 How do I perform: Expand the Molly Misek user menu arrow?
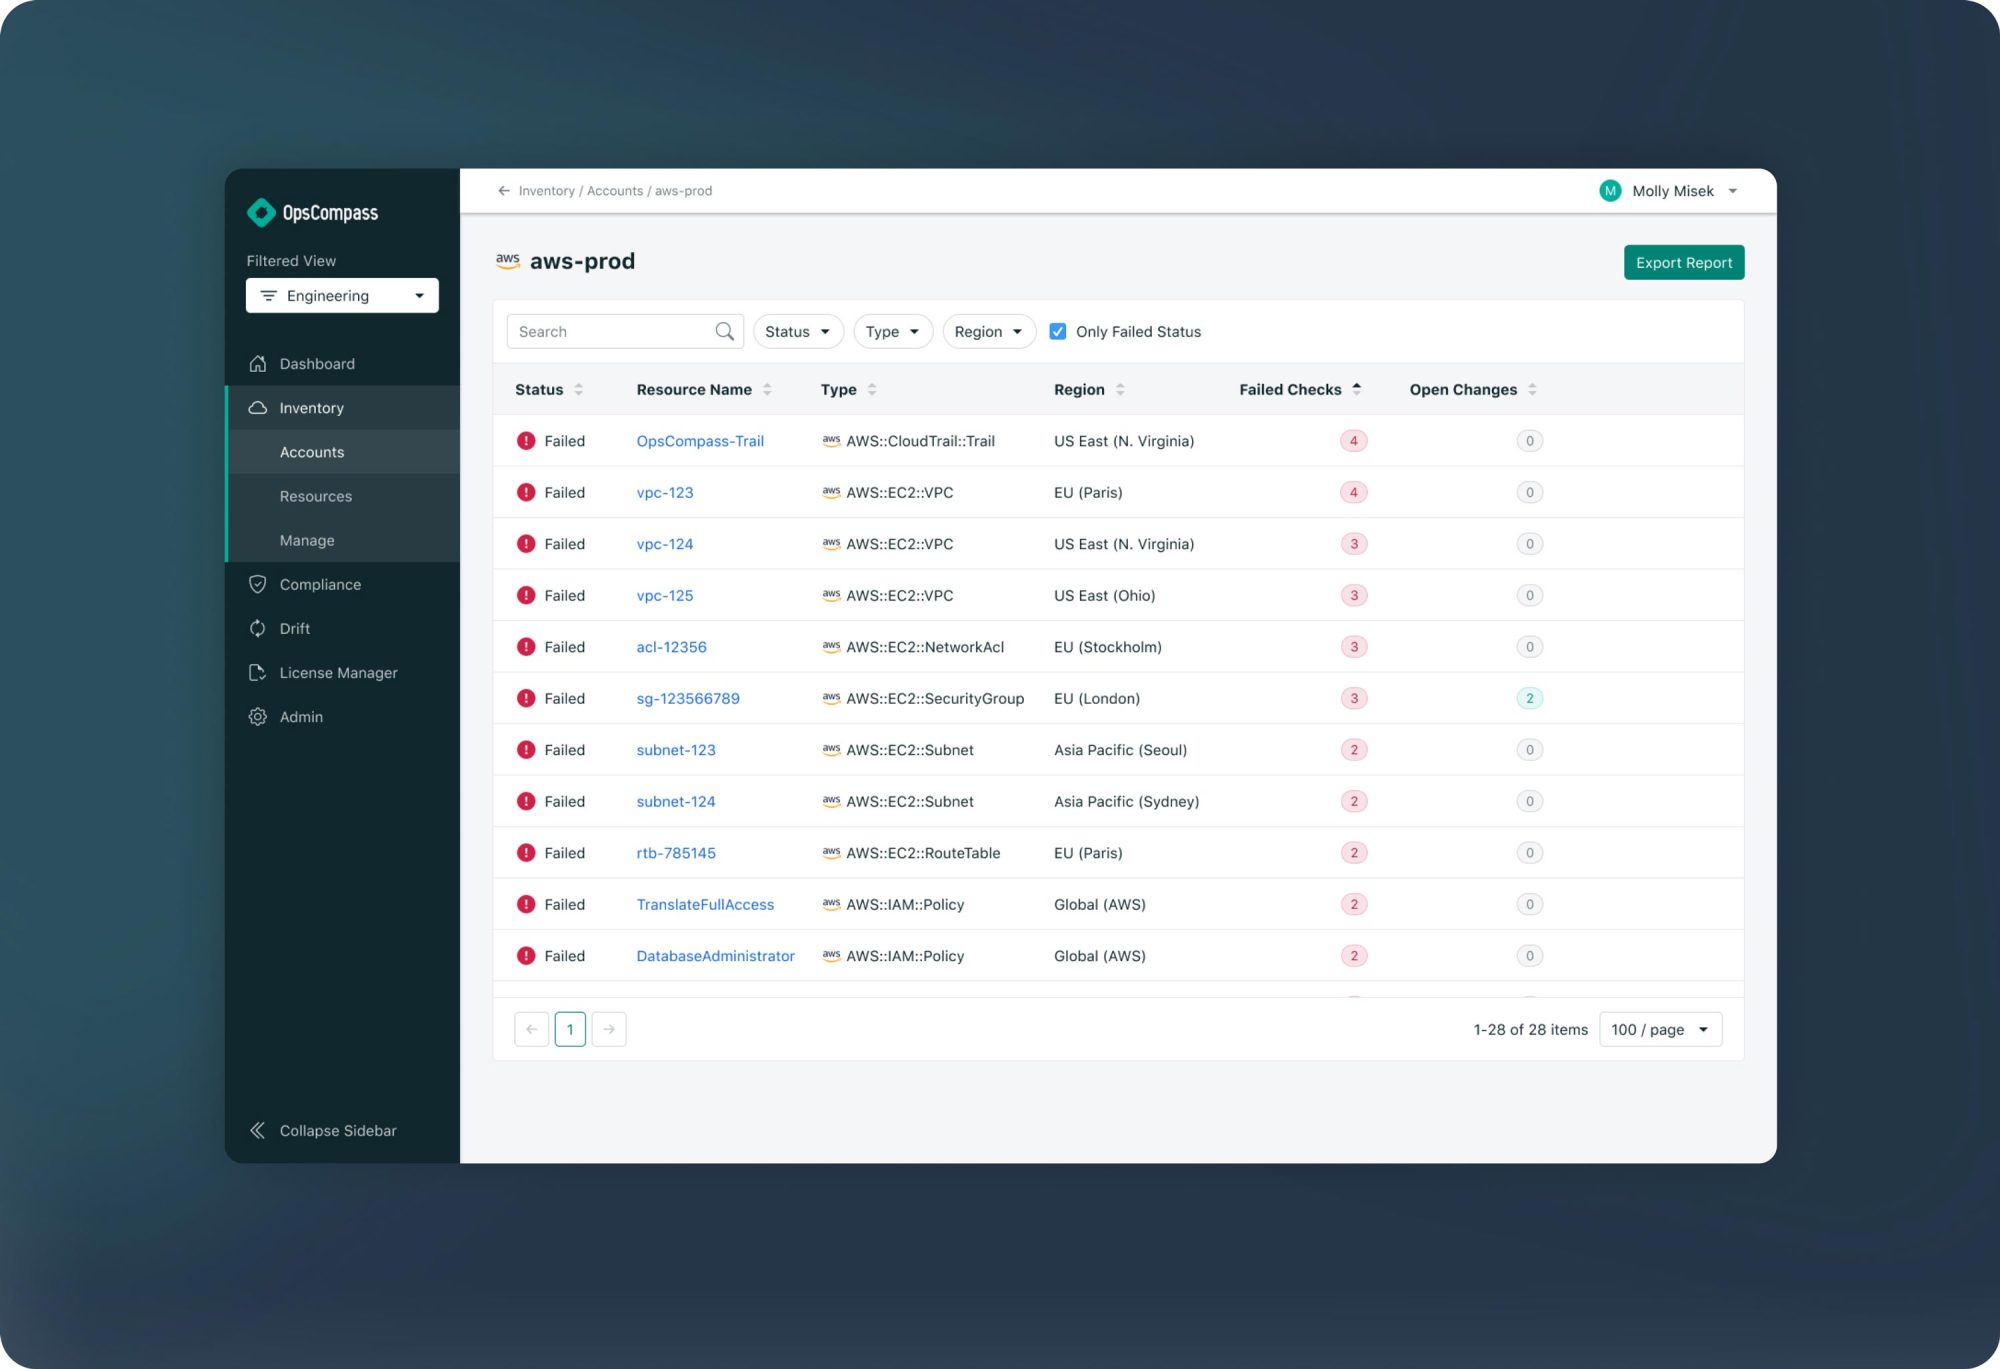point(1733,191)
